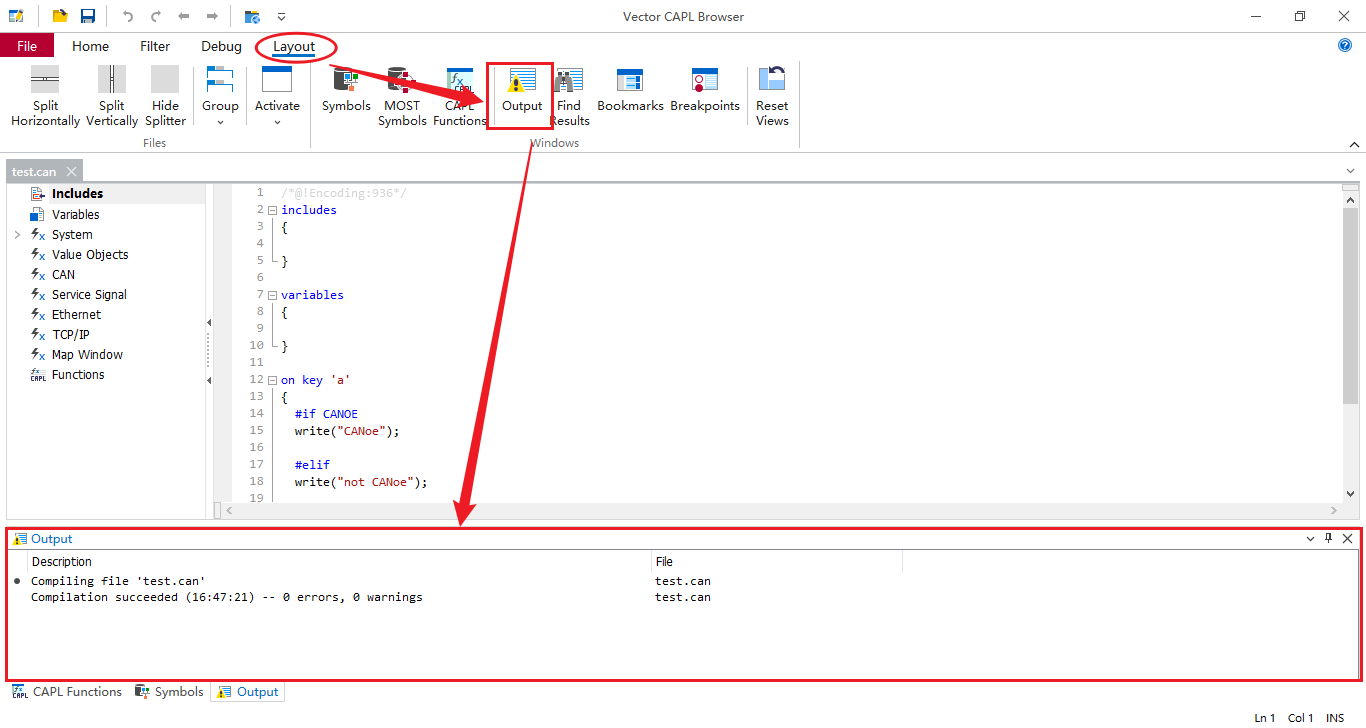
Task: Select Map Window in the tree
Action: click(87, 354)
